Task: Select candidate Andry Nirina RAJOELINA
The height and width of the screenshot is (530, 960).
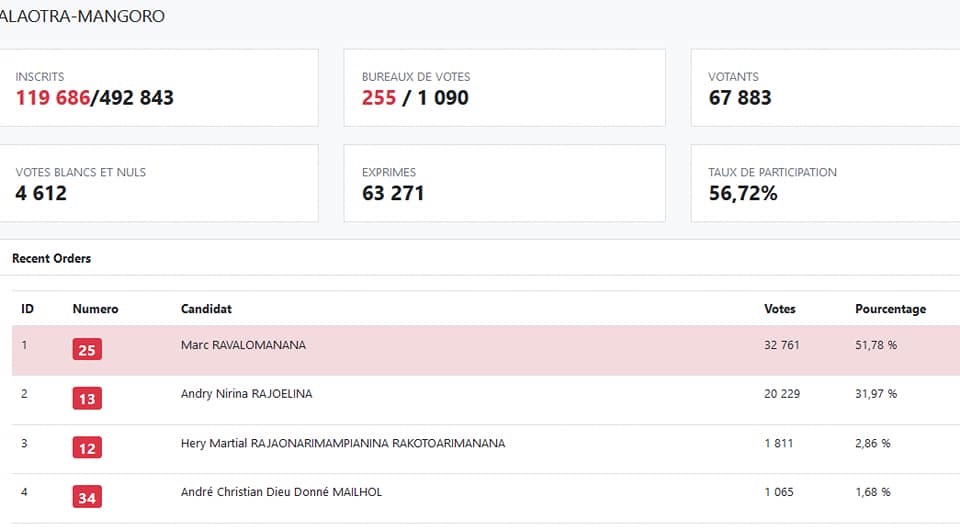Action: pos(246,394)
